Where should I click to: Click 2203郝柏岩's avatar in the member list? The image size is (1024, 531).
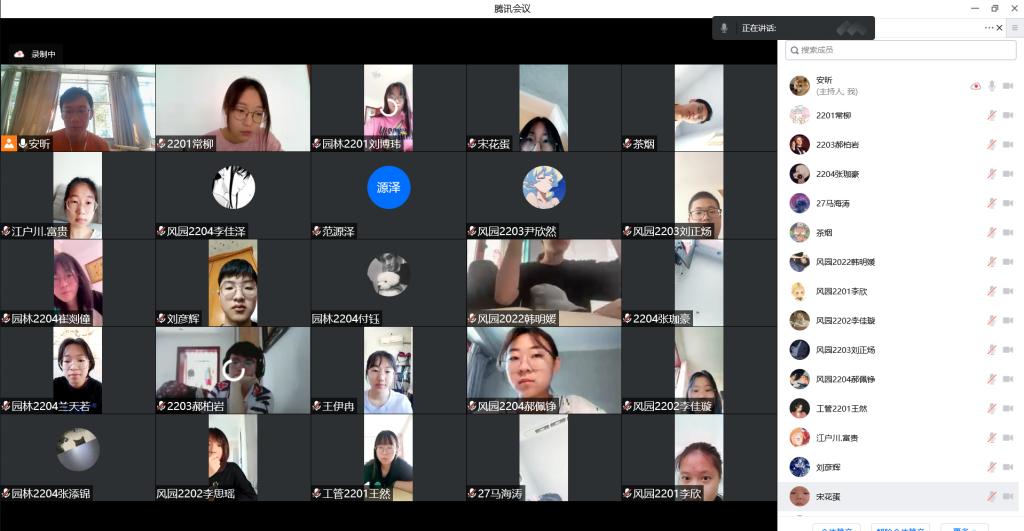(799, 144)
